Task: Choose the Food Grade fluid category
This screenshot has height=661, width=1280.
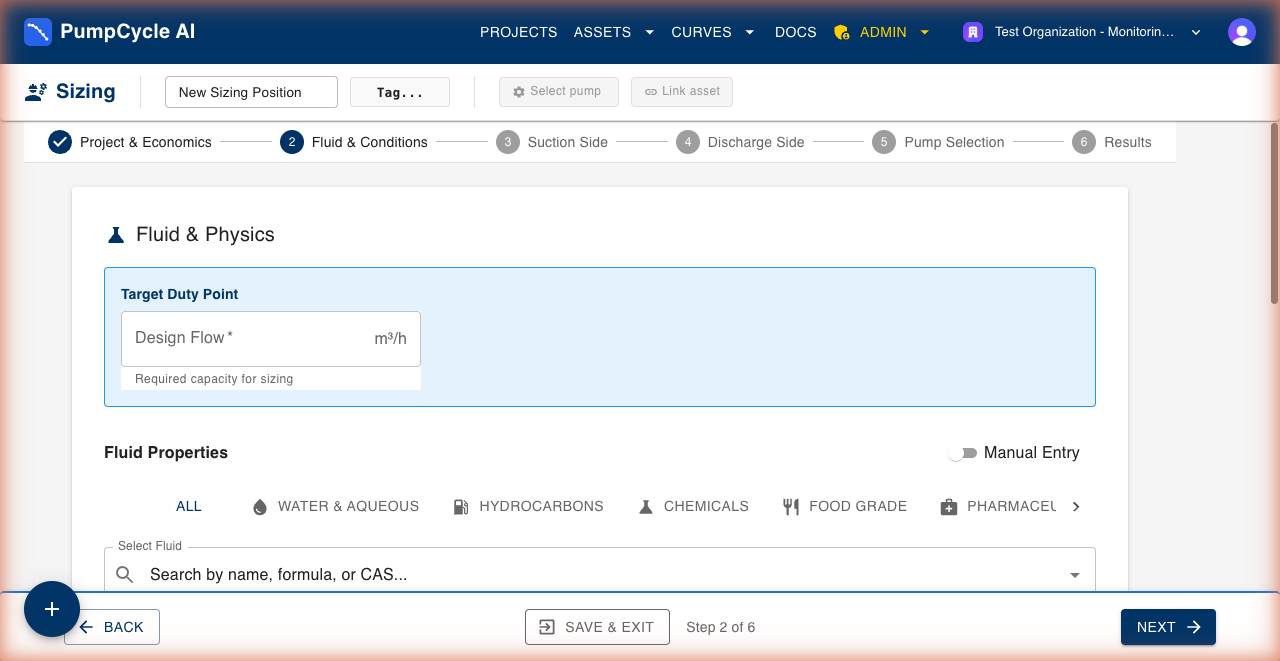Action: click(x=845, y=506)
